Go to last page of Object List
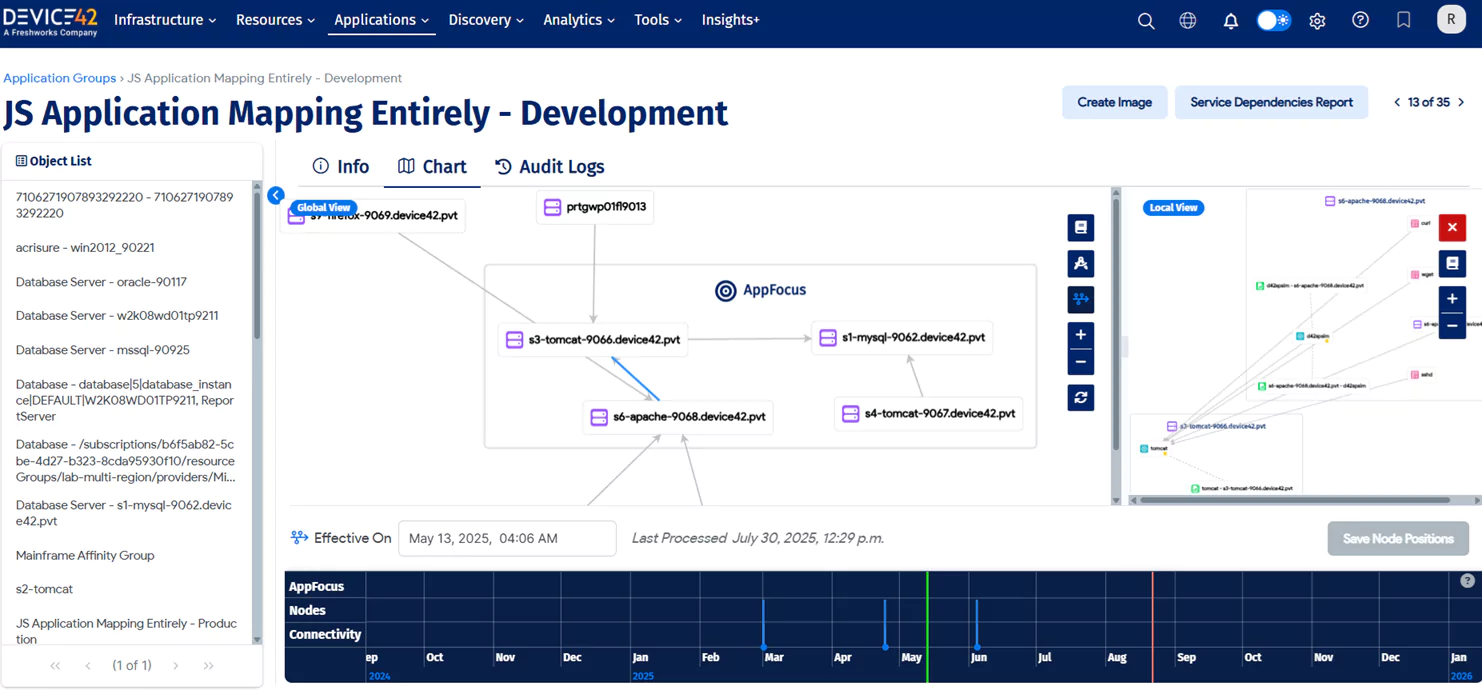Viewport: 1482px width, 690px height. pyautogui.click(x=208, y=666)
